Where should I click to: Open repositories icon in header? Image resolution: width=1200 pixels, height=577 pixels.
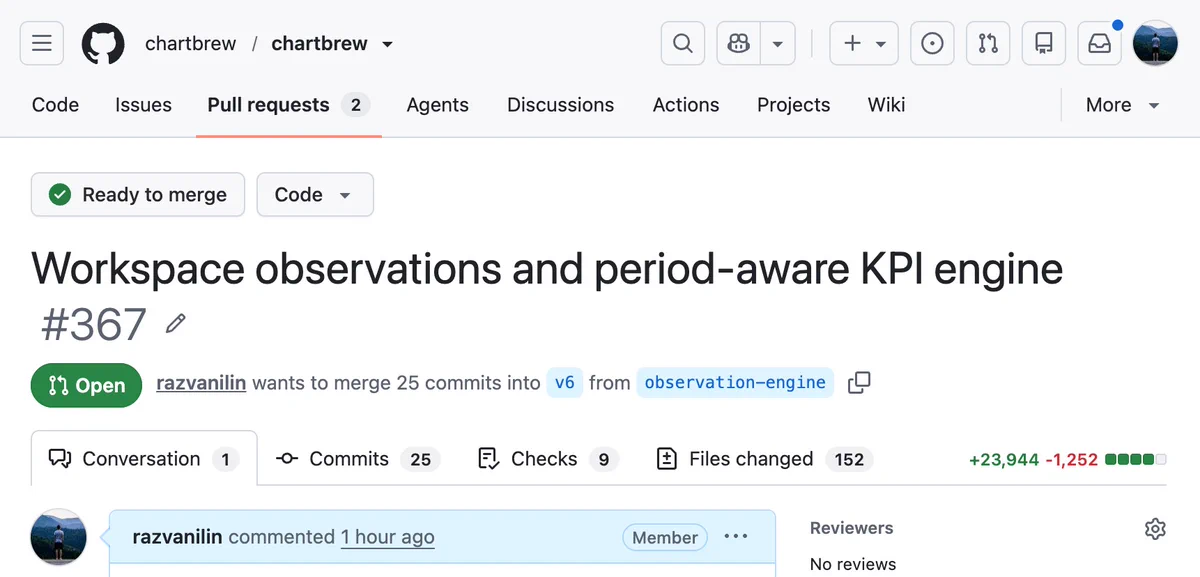tap(1044, 44)
